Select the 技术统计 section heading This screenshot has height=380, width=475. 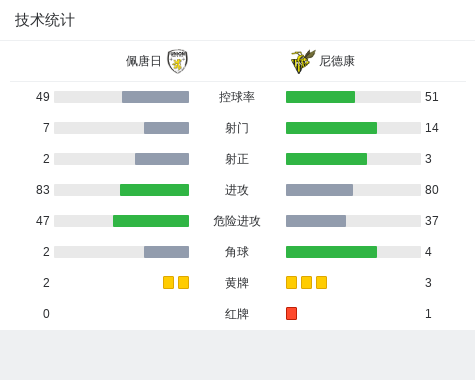tap(45, 20)
